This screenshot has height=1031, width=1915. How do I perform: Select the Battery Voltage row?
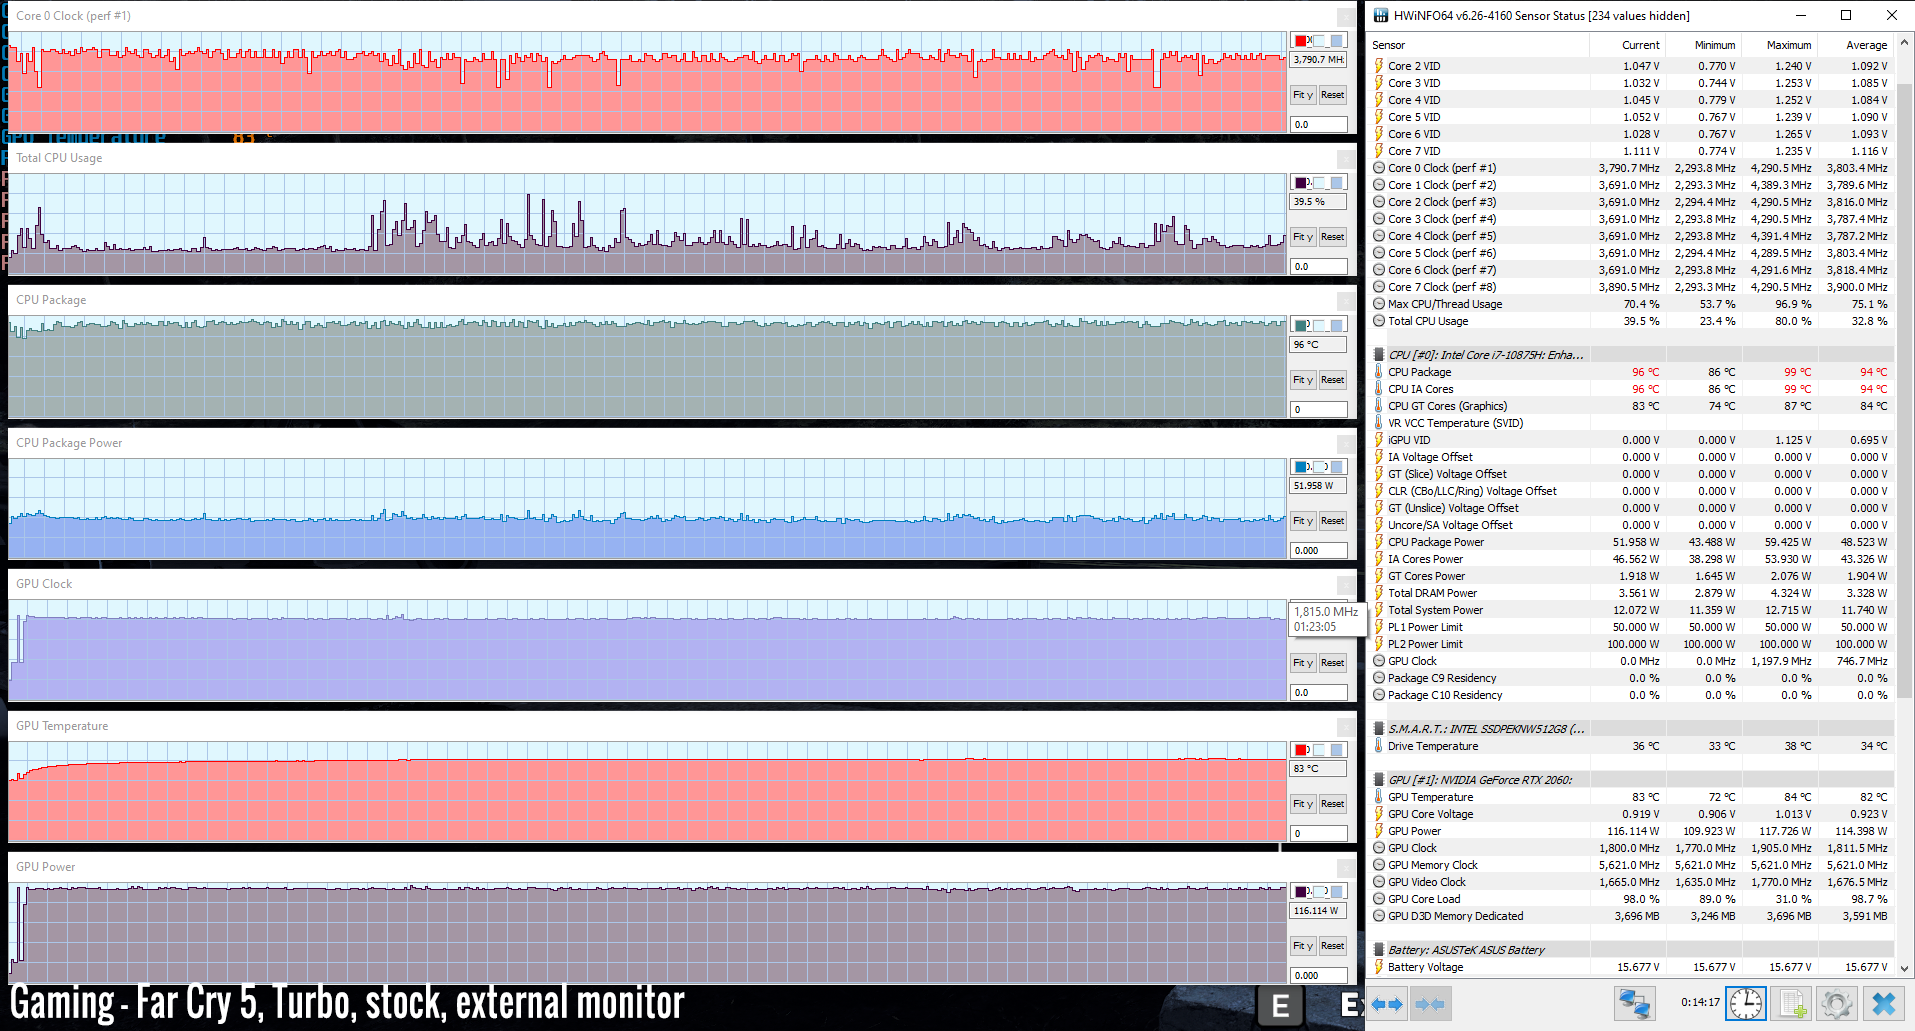pyautogui.click(x=1631, y=967)
